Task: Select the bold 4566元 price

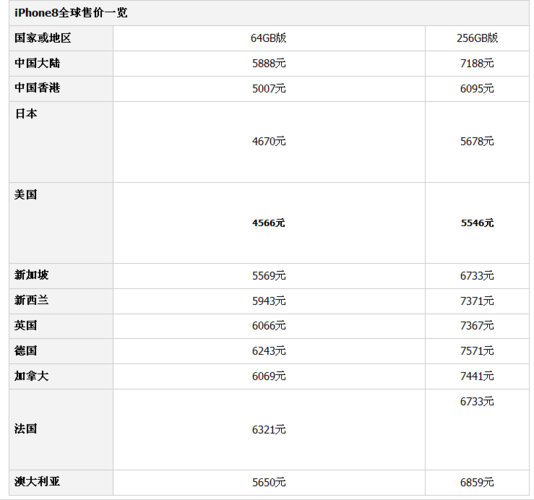Action: tap(269, 223)
